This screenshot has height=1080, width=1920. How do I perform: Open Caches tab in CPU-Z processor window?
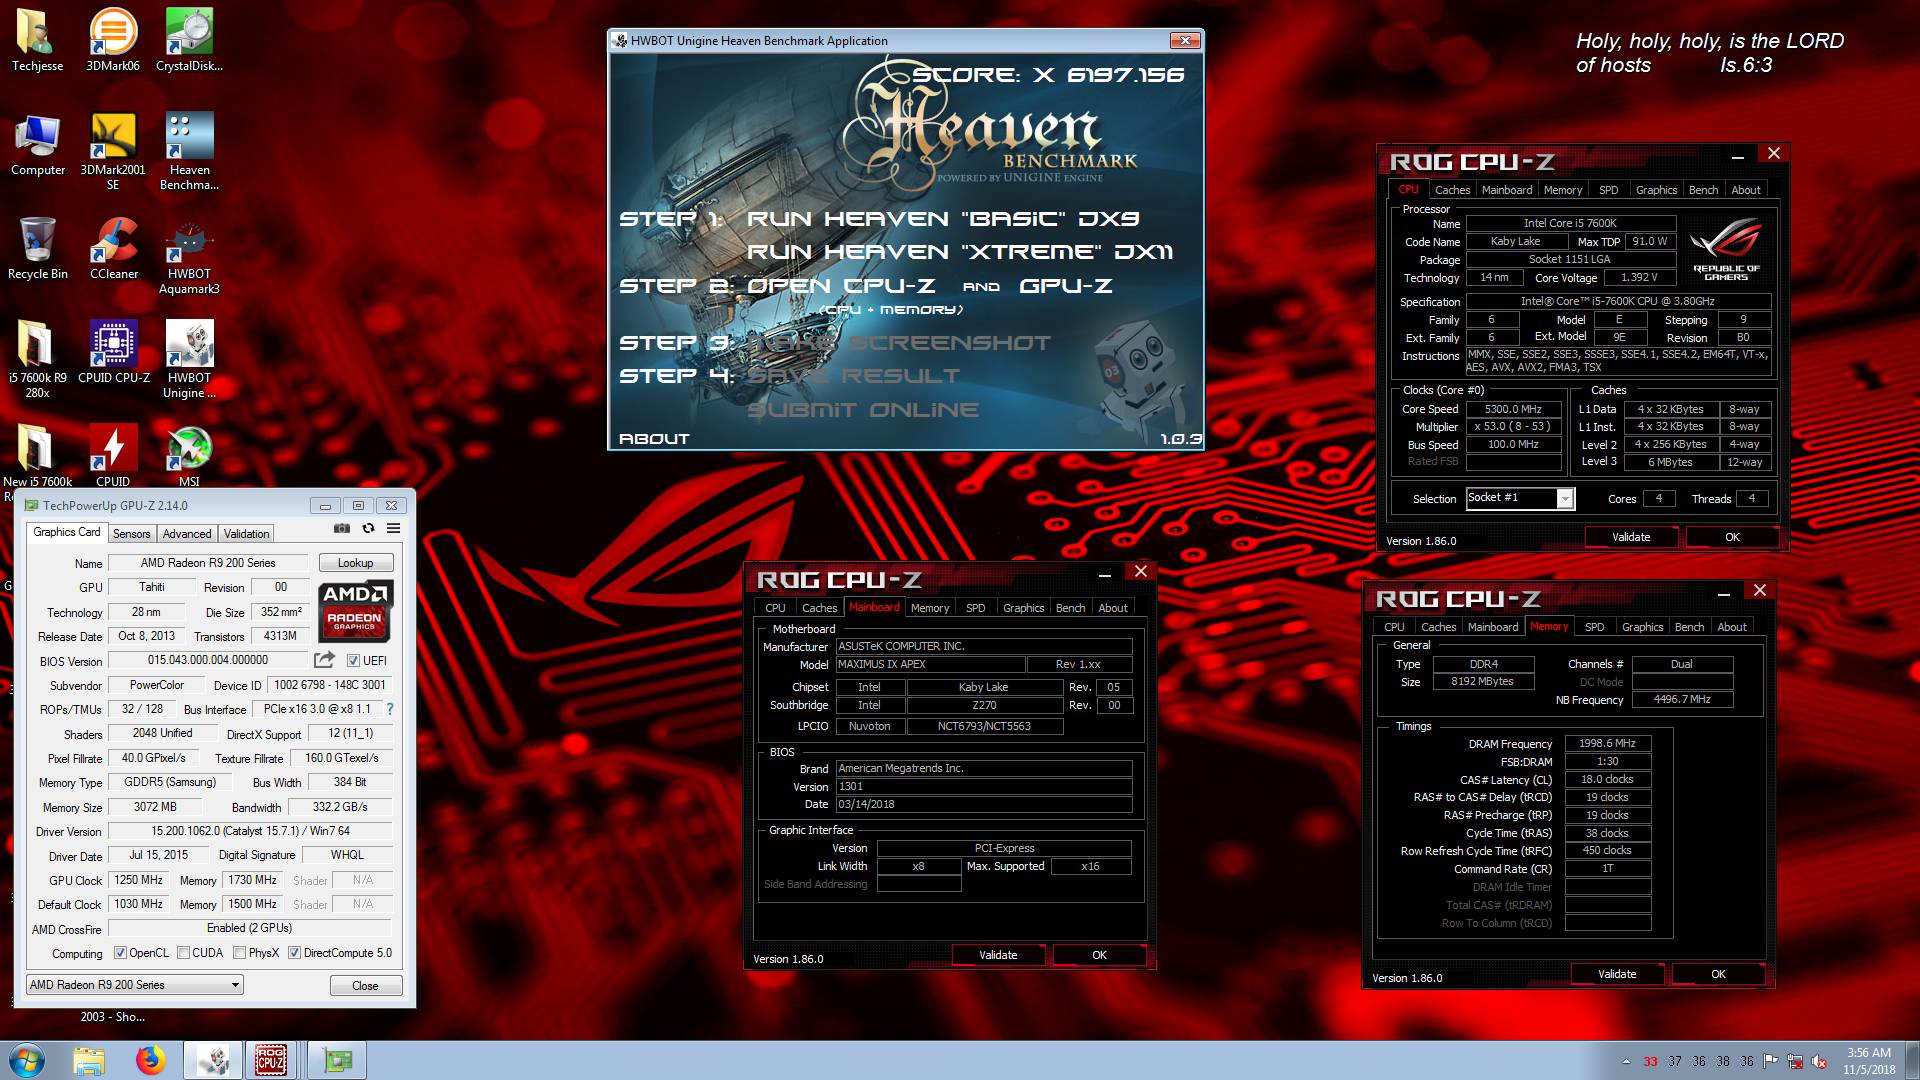coord(1452,190)
